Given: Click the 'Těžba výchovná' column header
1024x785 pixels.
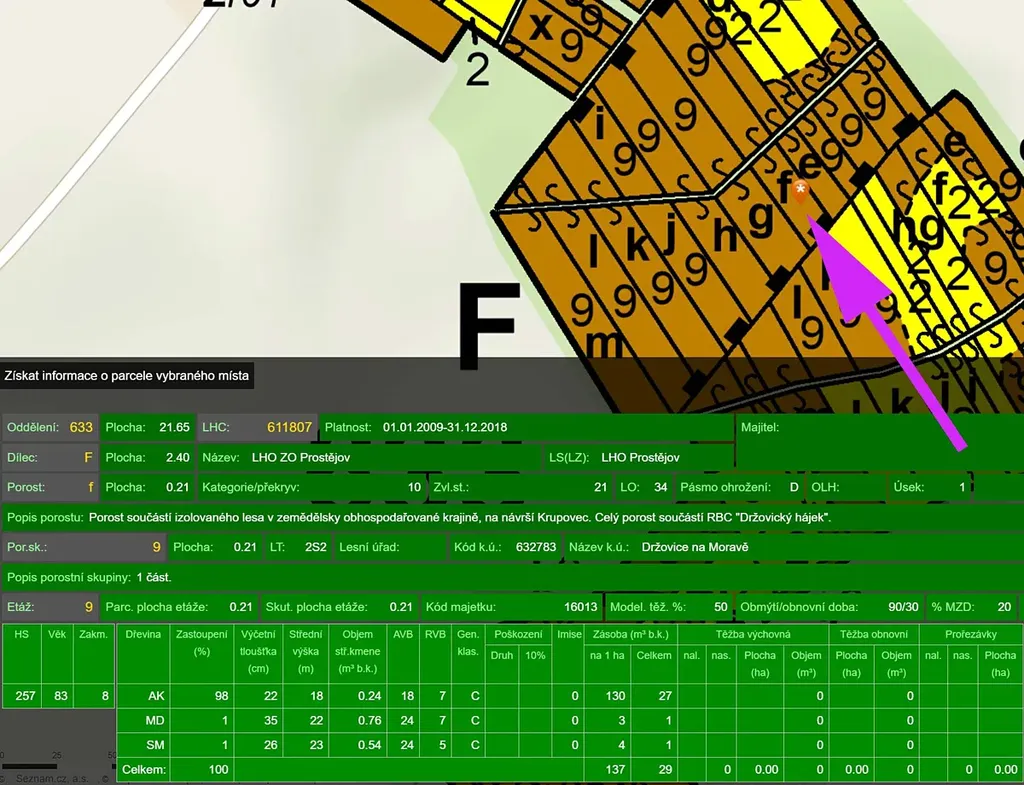Looking at the screenshot, I should tap(753, 635).
